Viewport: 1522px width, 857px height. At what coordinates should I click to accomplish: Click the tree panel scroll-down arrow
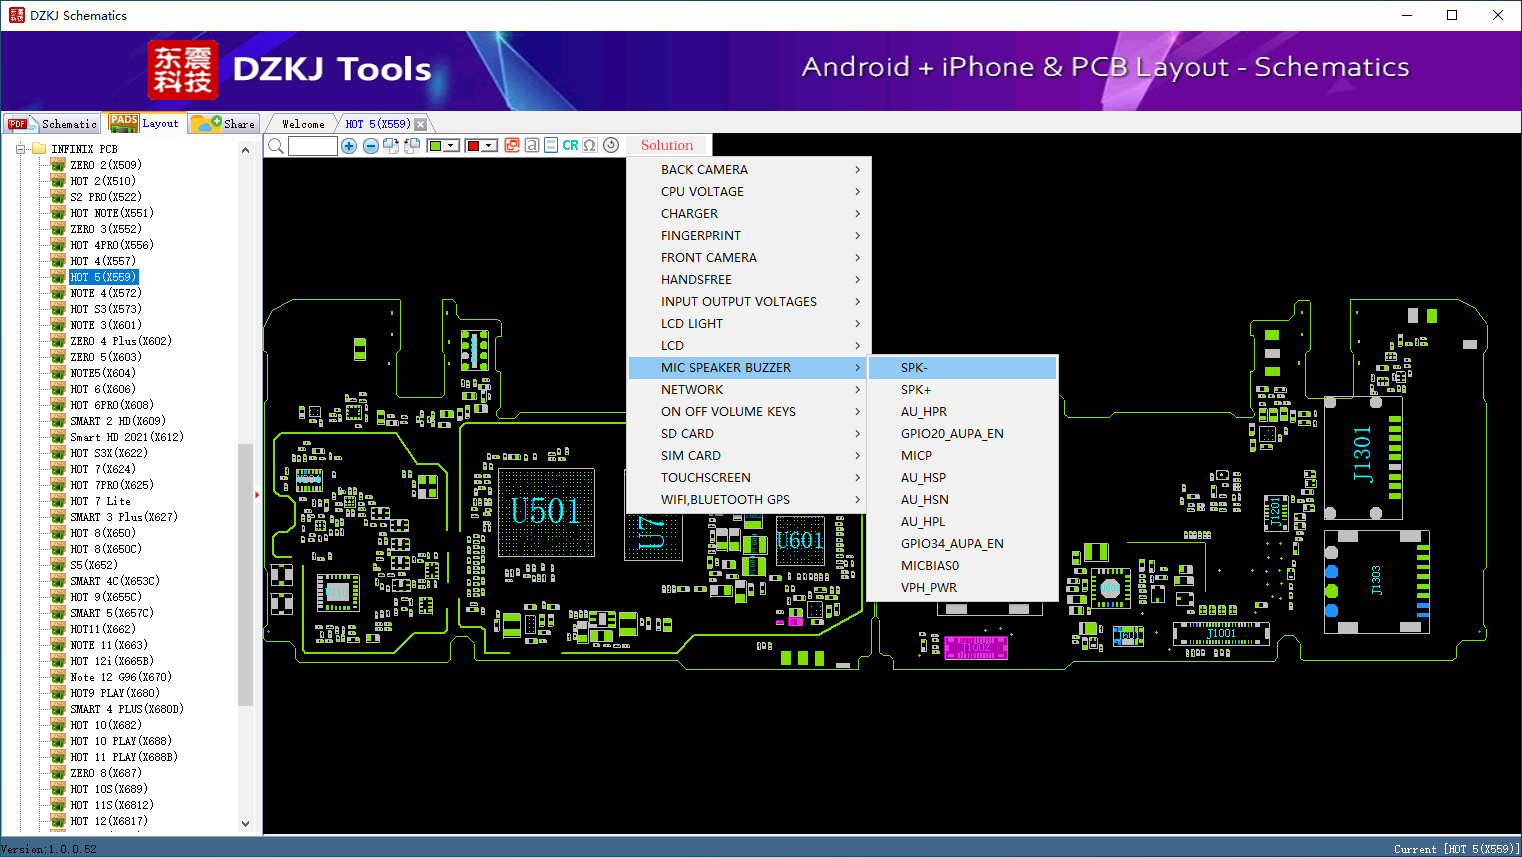[246, 824]
